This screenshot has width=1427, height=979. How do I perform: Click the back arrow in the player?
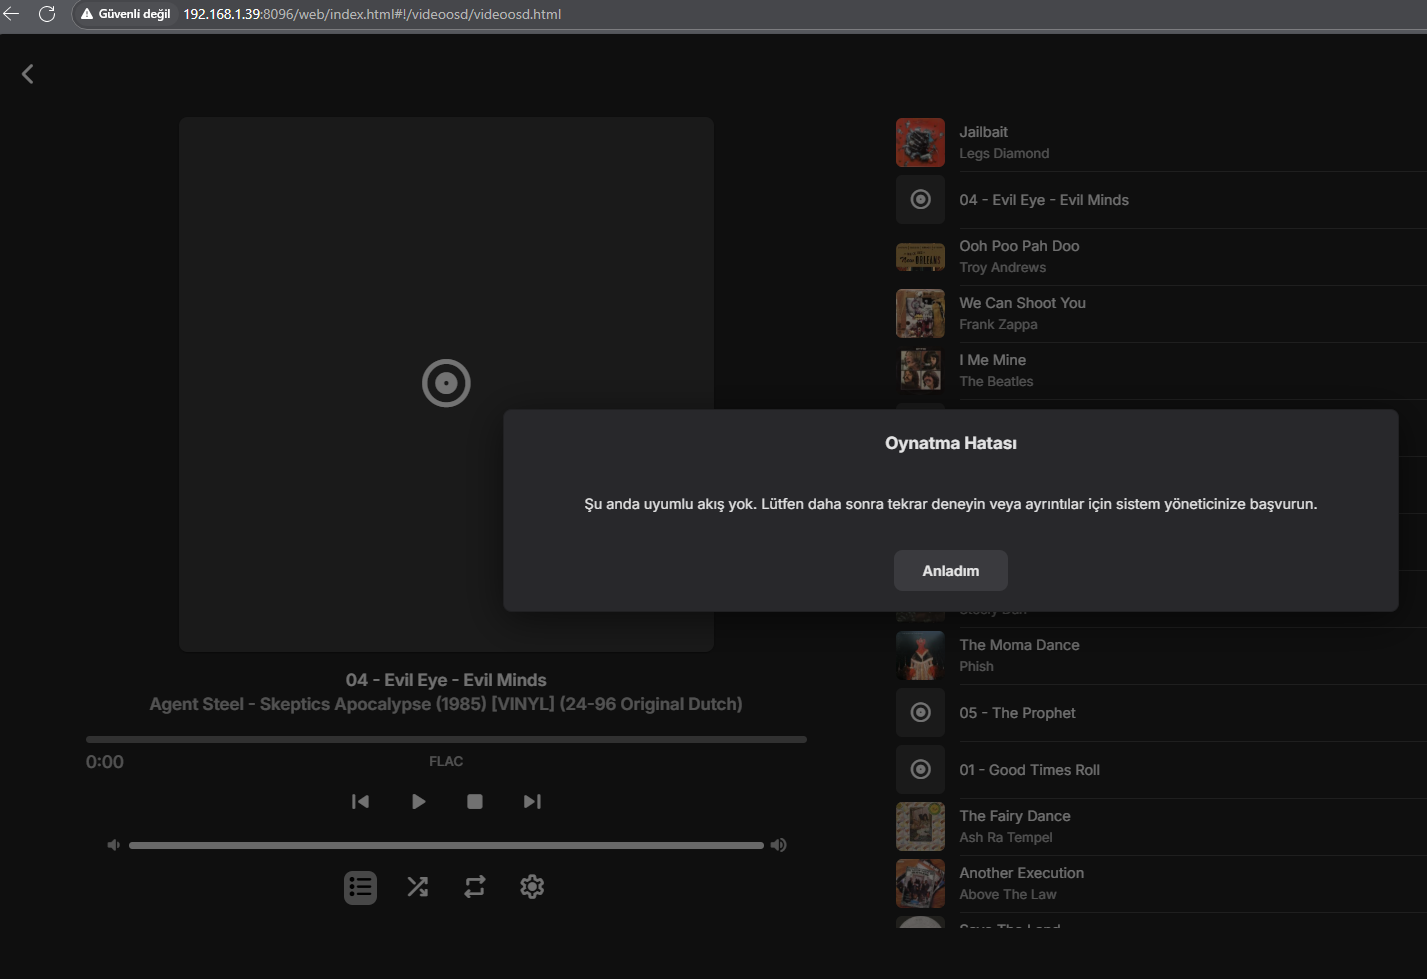[x=28, y=74]
